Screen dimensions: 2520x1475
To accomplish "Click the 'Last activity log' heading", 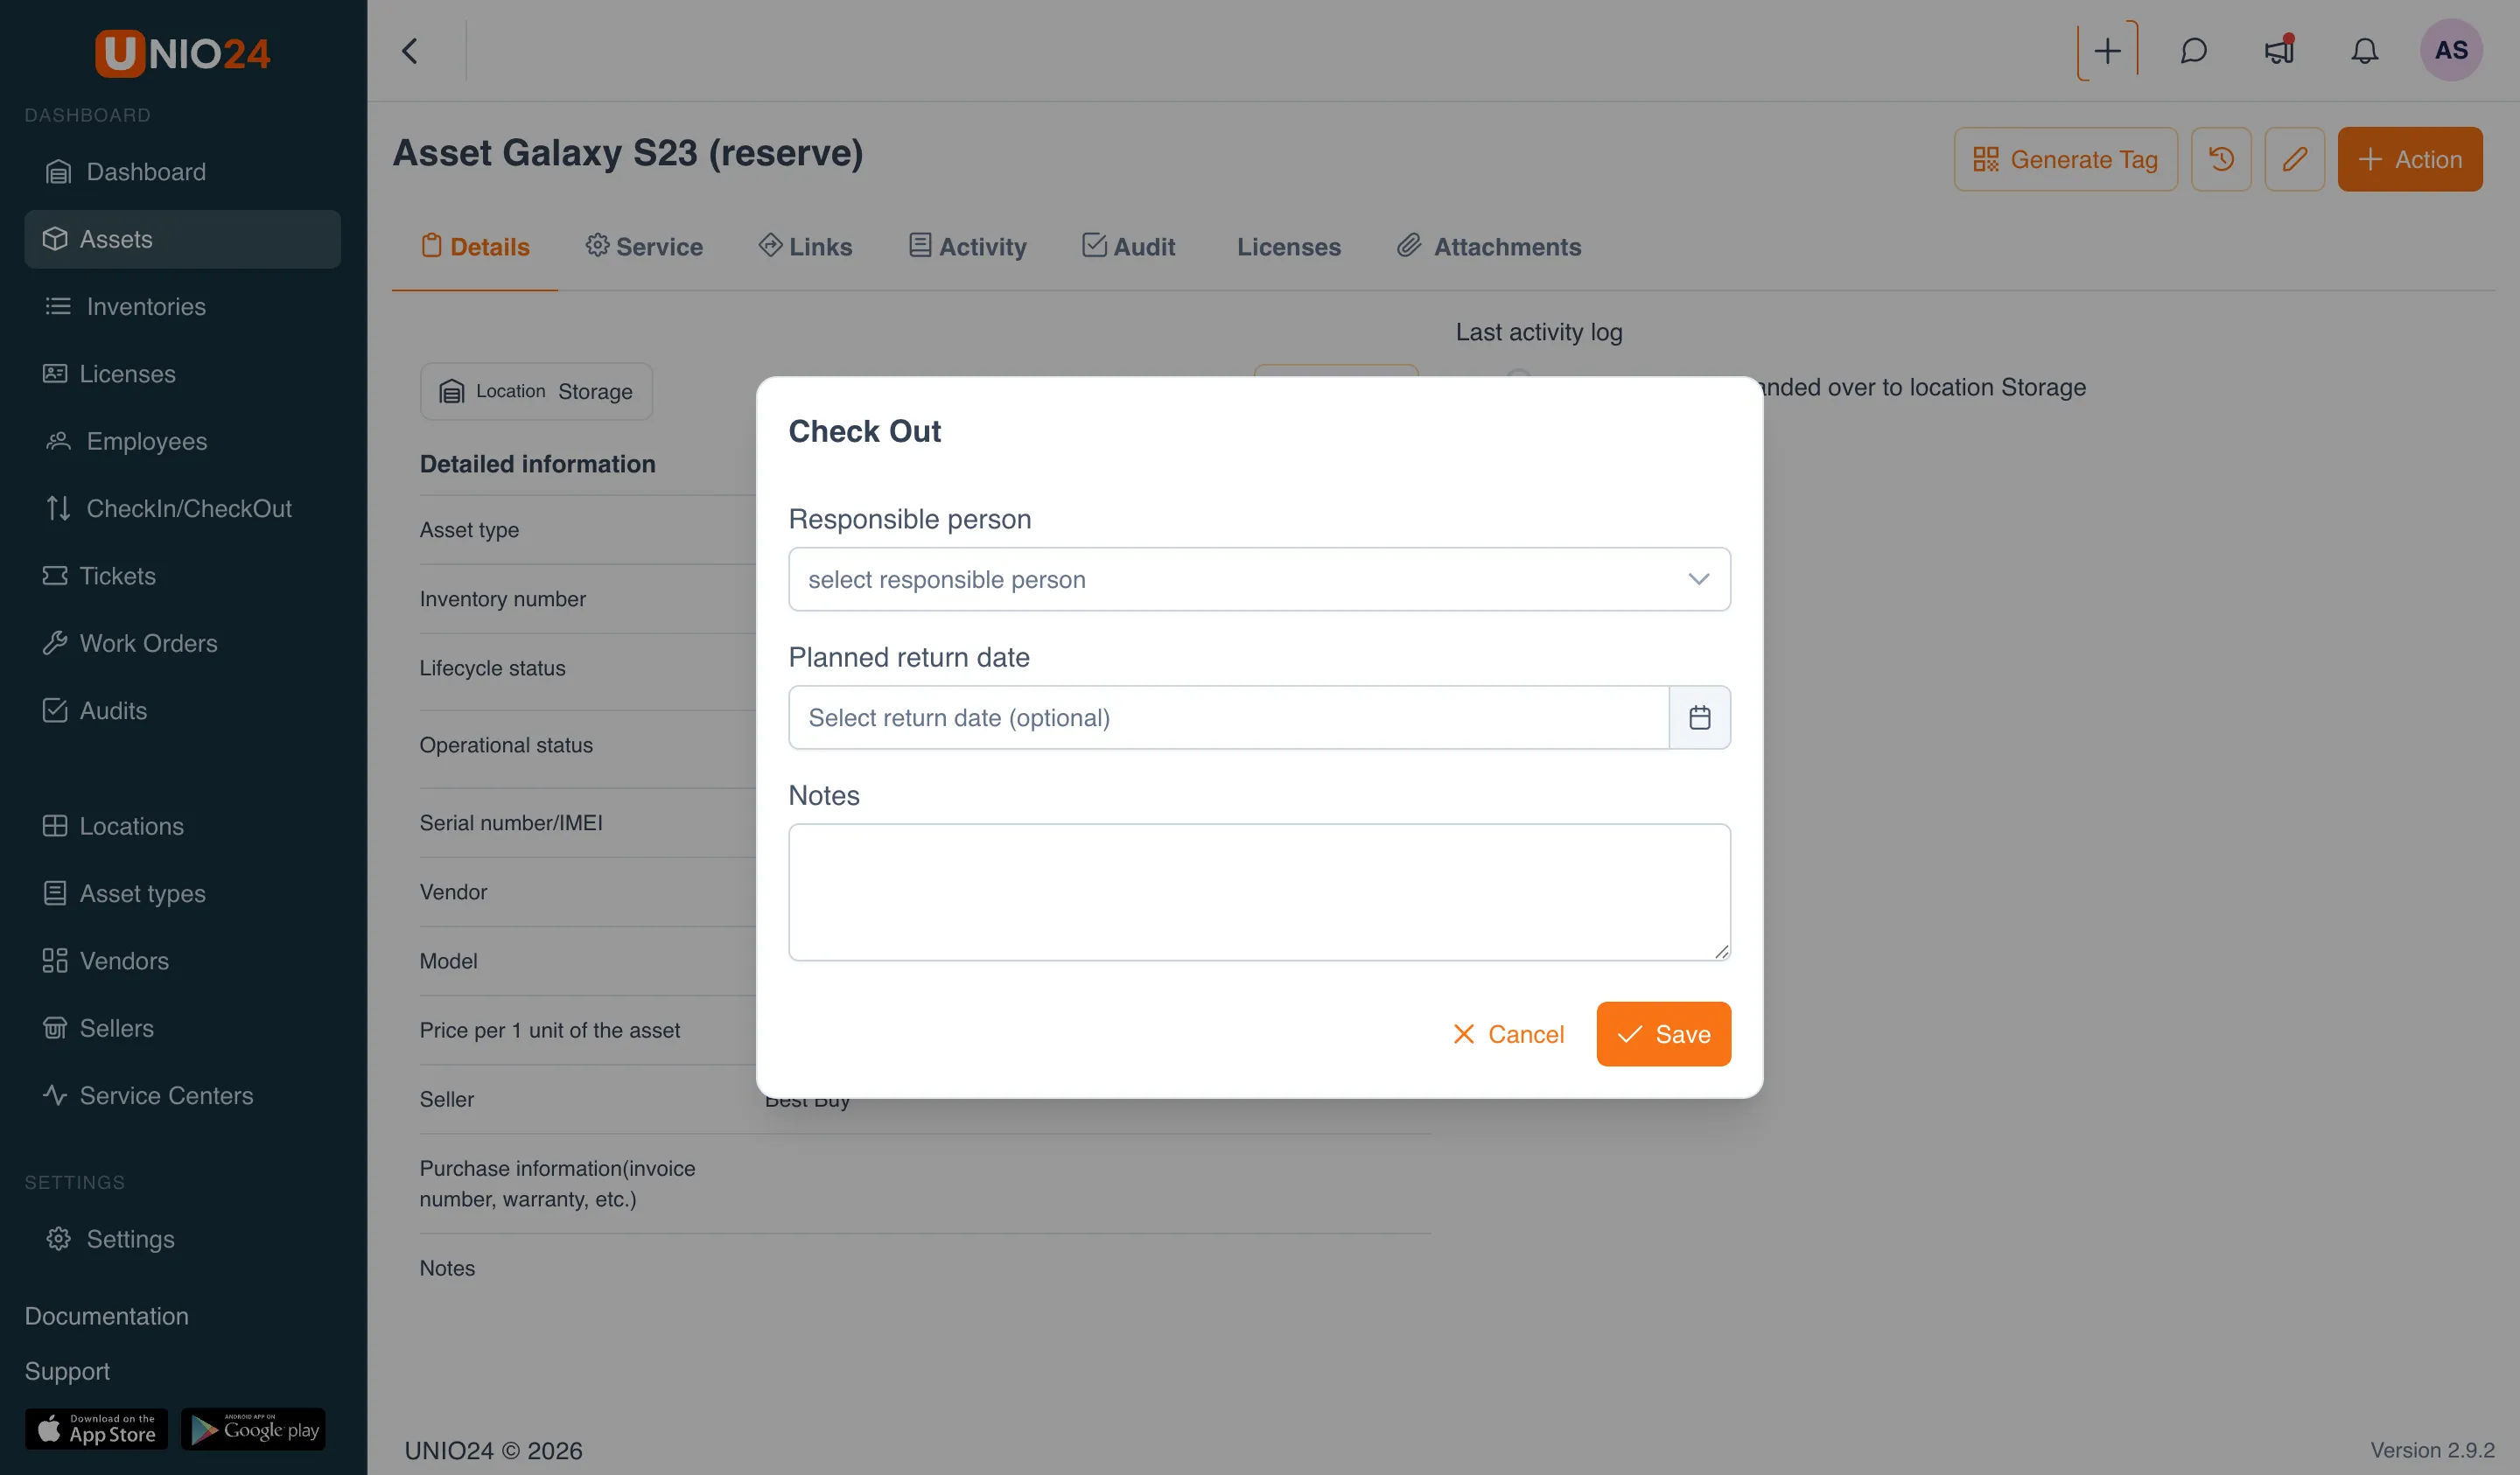I will [1539, 332].
